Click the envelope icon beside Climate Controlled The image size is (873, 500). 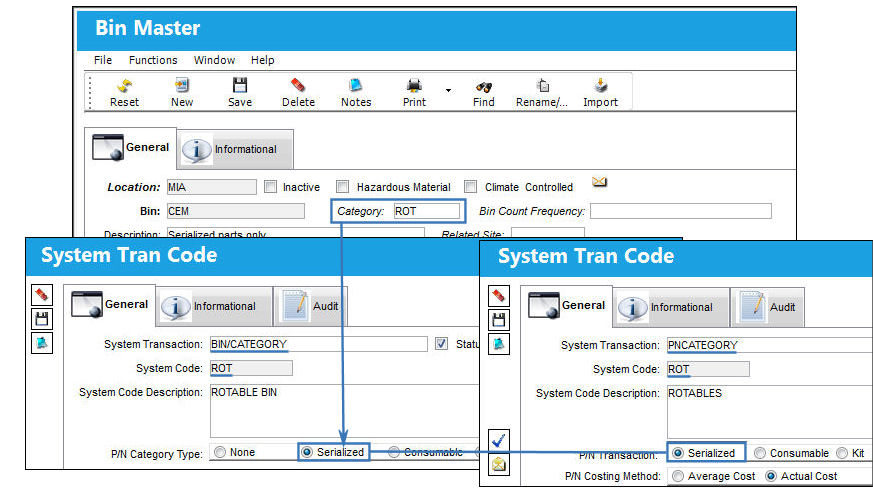tap(599, 182)
